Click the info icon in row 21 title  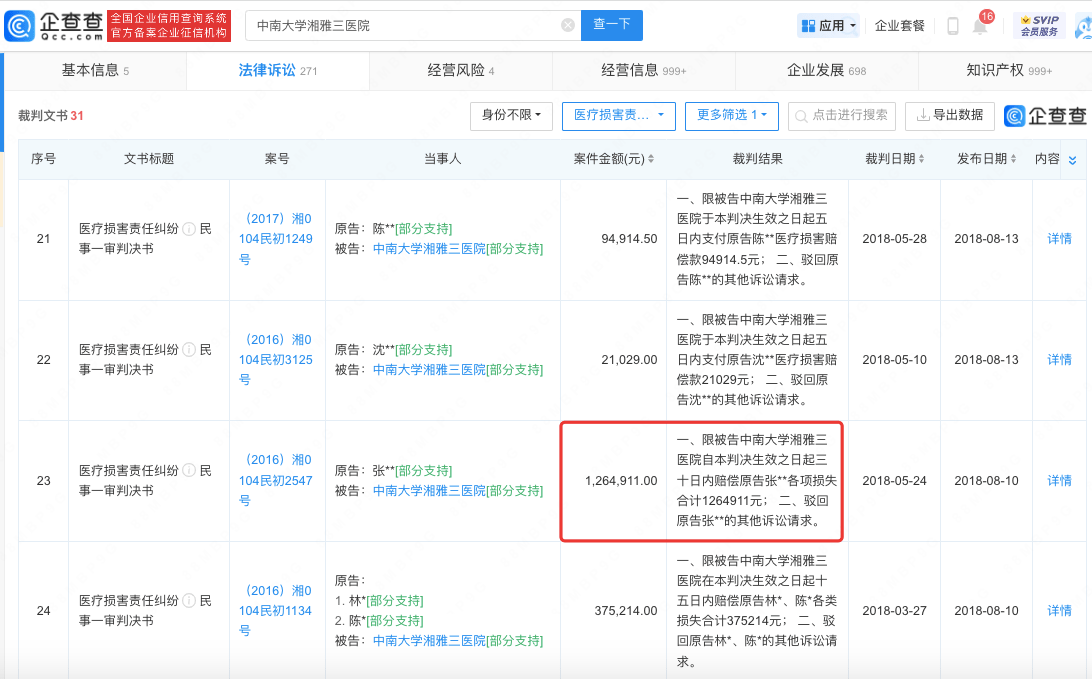tap(189, 229)
